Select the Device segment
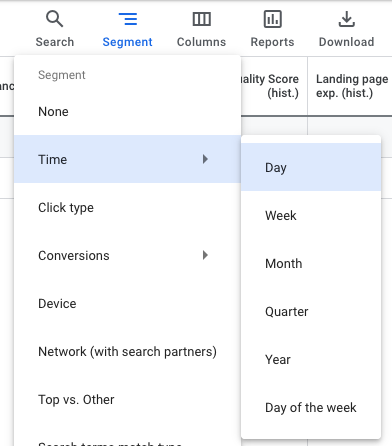This screenshot has height=446, width=392. 127,303
